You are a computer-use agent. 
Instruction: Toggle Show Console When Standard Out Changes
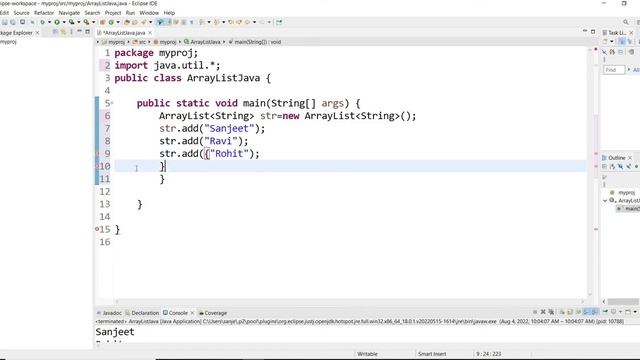(587, 312)
